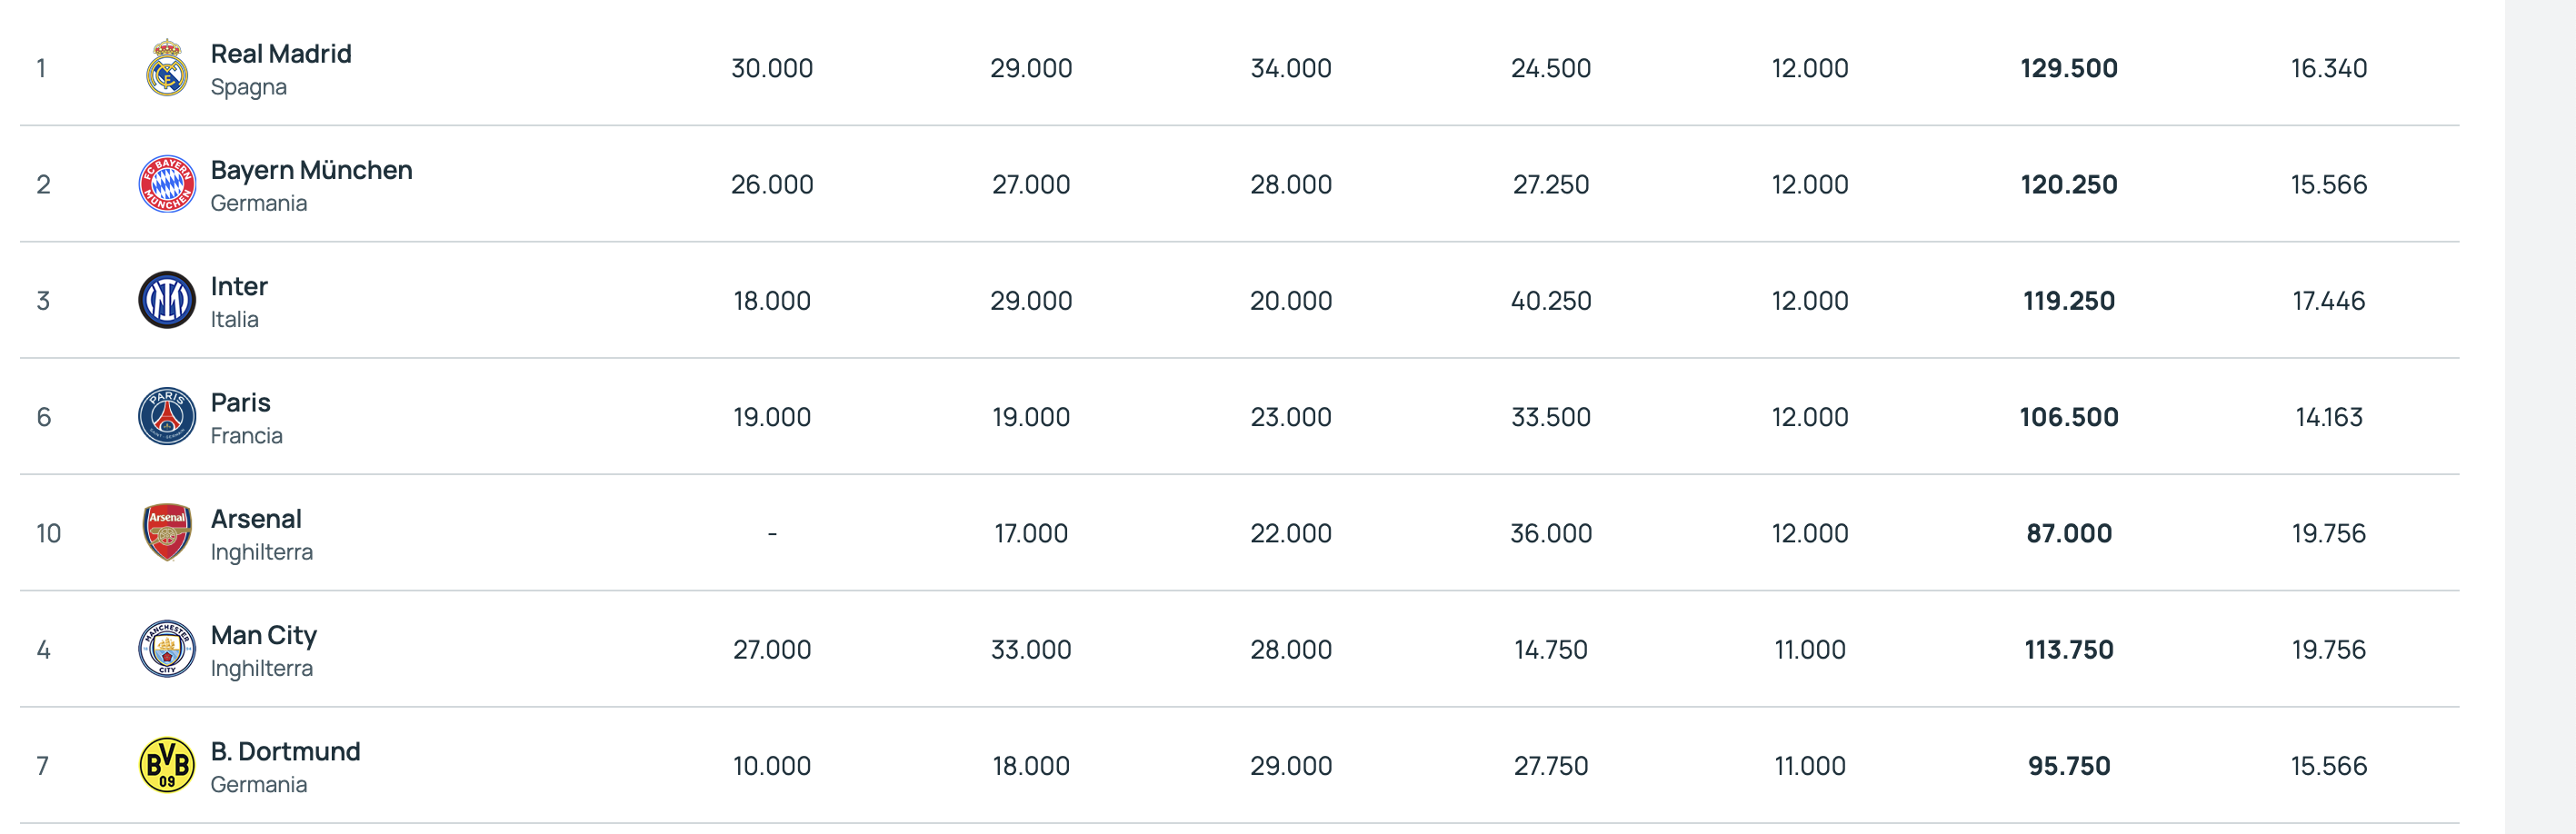
Task: Click Real Madrid's total 129.500
Action: 2068,68
